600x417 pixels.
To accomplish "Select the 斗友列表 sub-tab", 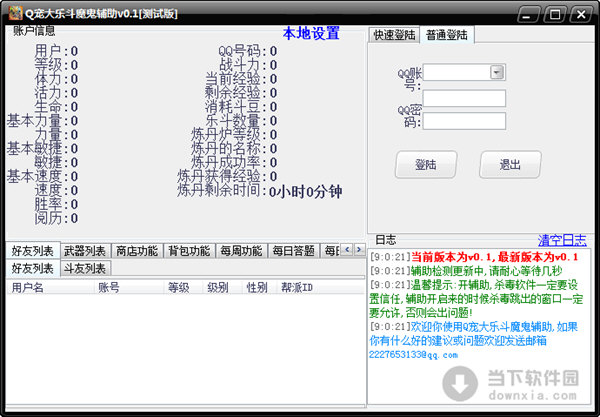I will (x=85, y=269).
